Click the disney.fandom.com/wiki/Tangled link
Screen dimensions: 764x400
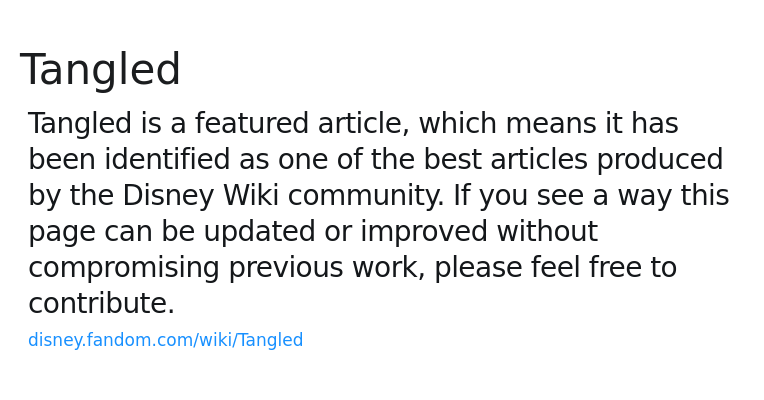coord(165,341)
